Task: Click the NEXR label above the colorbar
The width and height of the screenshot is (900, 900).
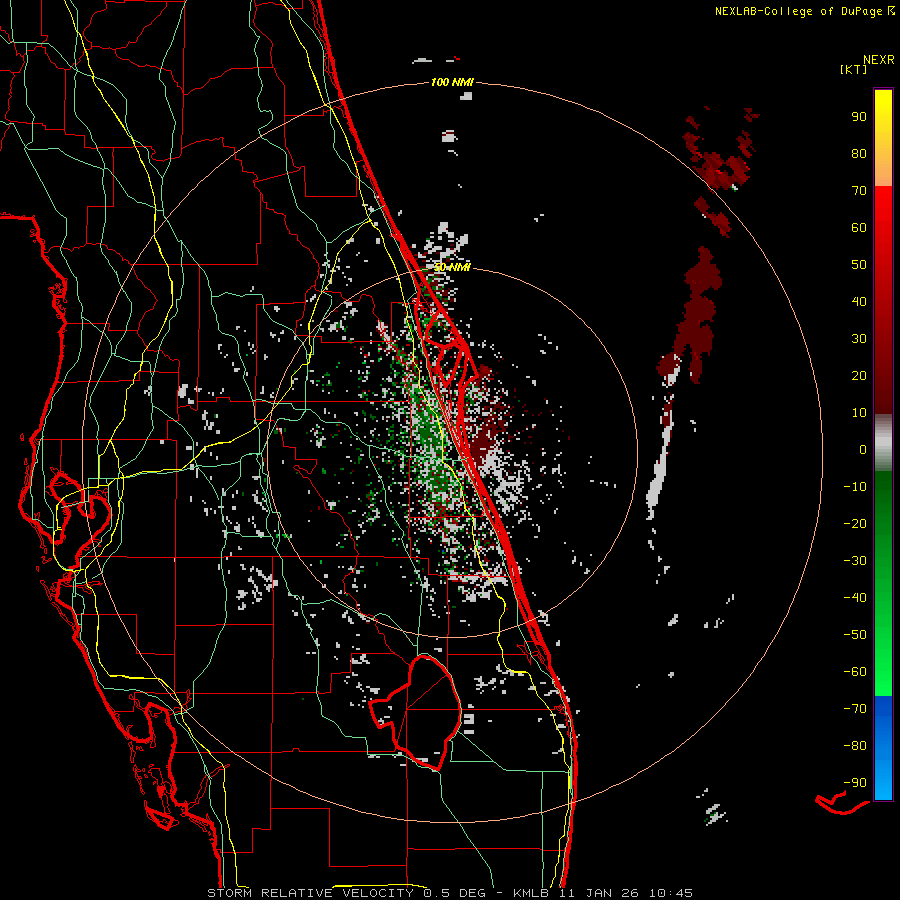Action: 879,59
